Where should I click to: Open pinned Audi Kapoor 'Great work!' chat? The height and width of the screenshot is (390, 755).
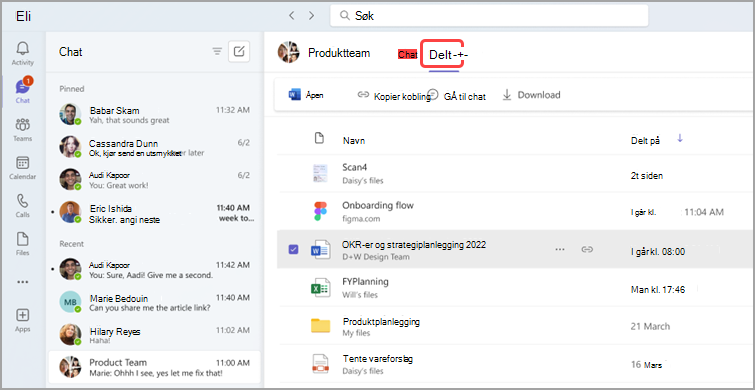(x=155, y=180)
